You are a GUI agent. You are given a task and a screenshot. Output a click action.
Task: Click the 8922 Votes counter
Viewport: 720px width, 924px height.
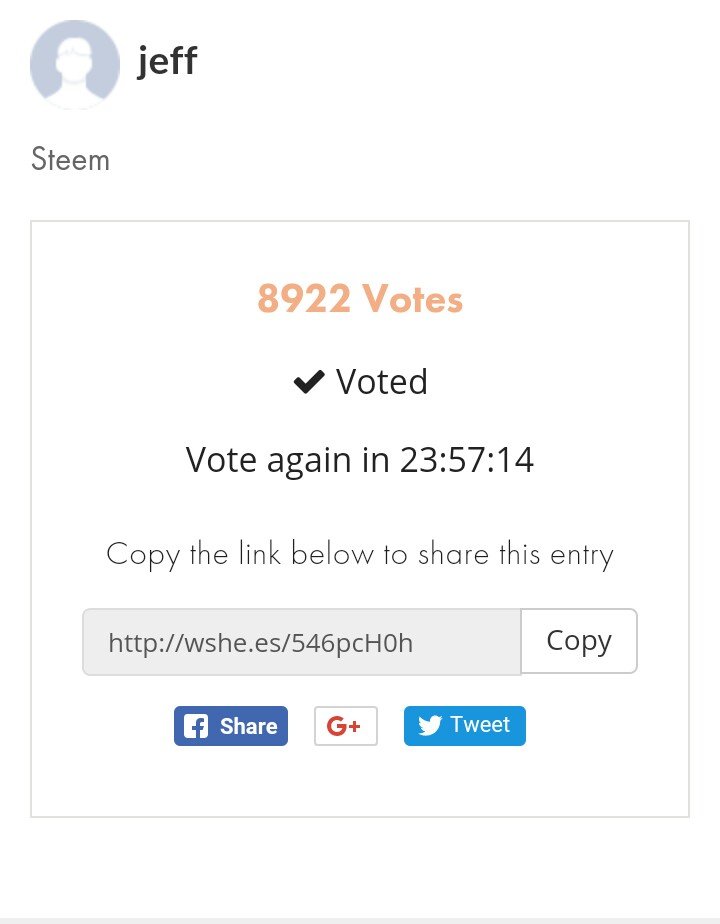click(x=360, y=299)
